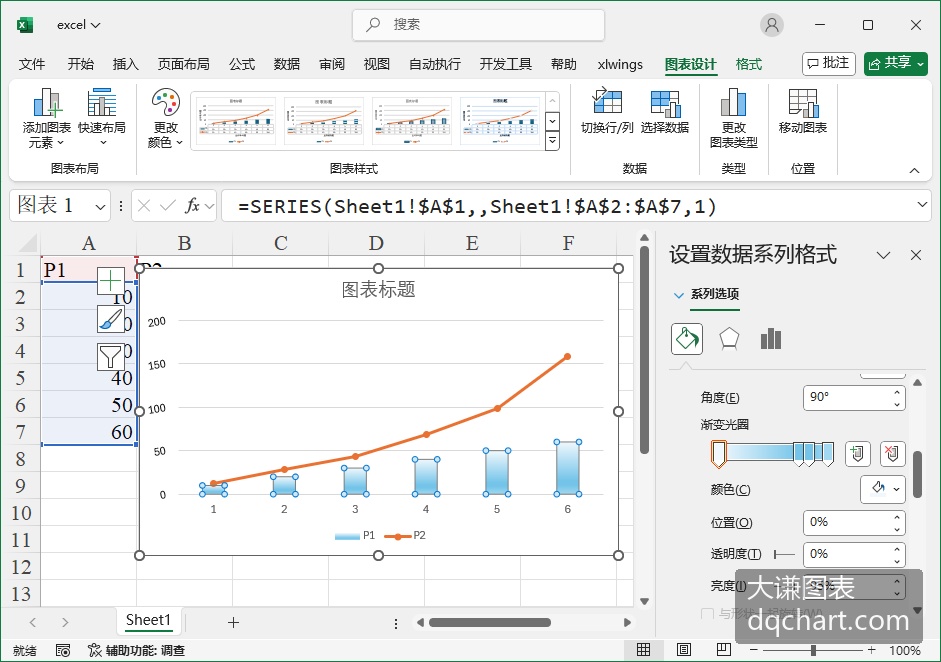Click the Insert Function fx icon
Screen dimensions: 941x662
pyautogui.click(x=192, y=206)
